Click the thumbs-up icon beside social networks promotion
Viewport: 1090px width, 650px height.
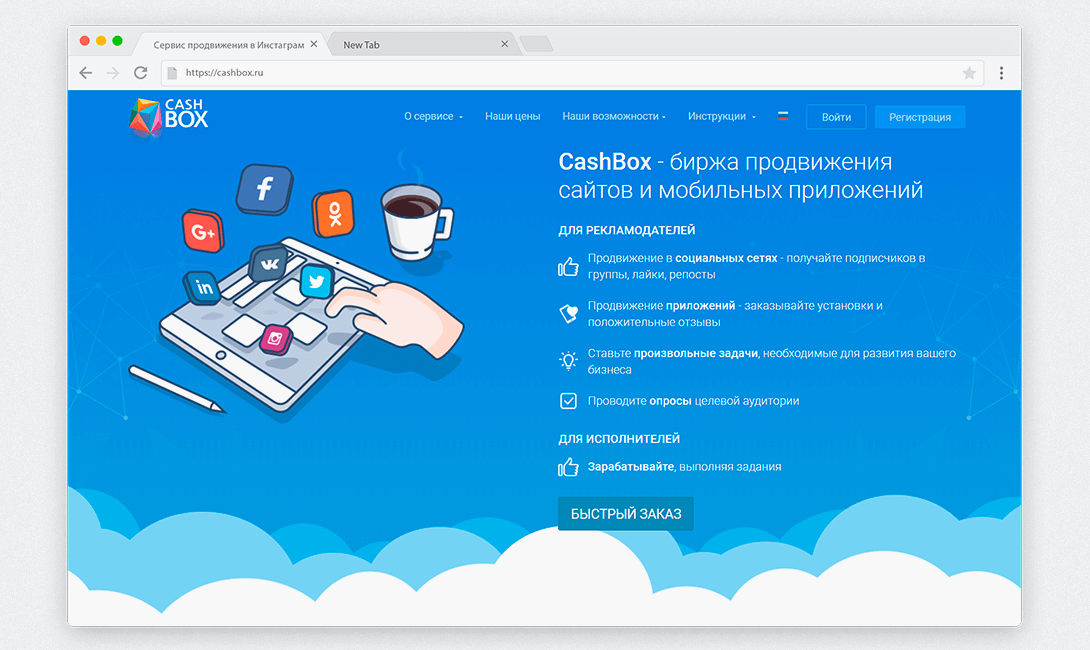coord(568,266)
